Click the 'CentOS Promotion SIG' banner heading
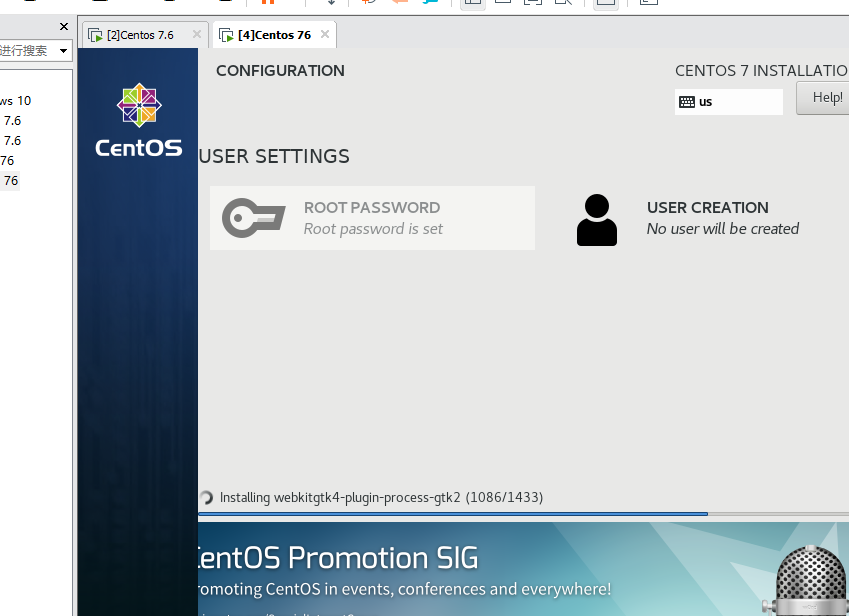This screenshot has width=849, height=616. (x=338, y=558)
